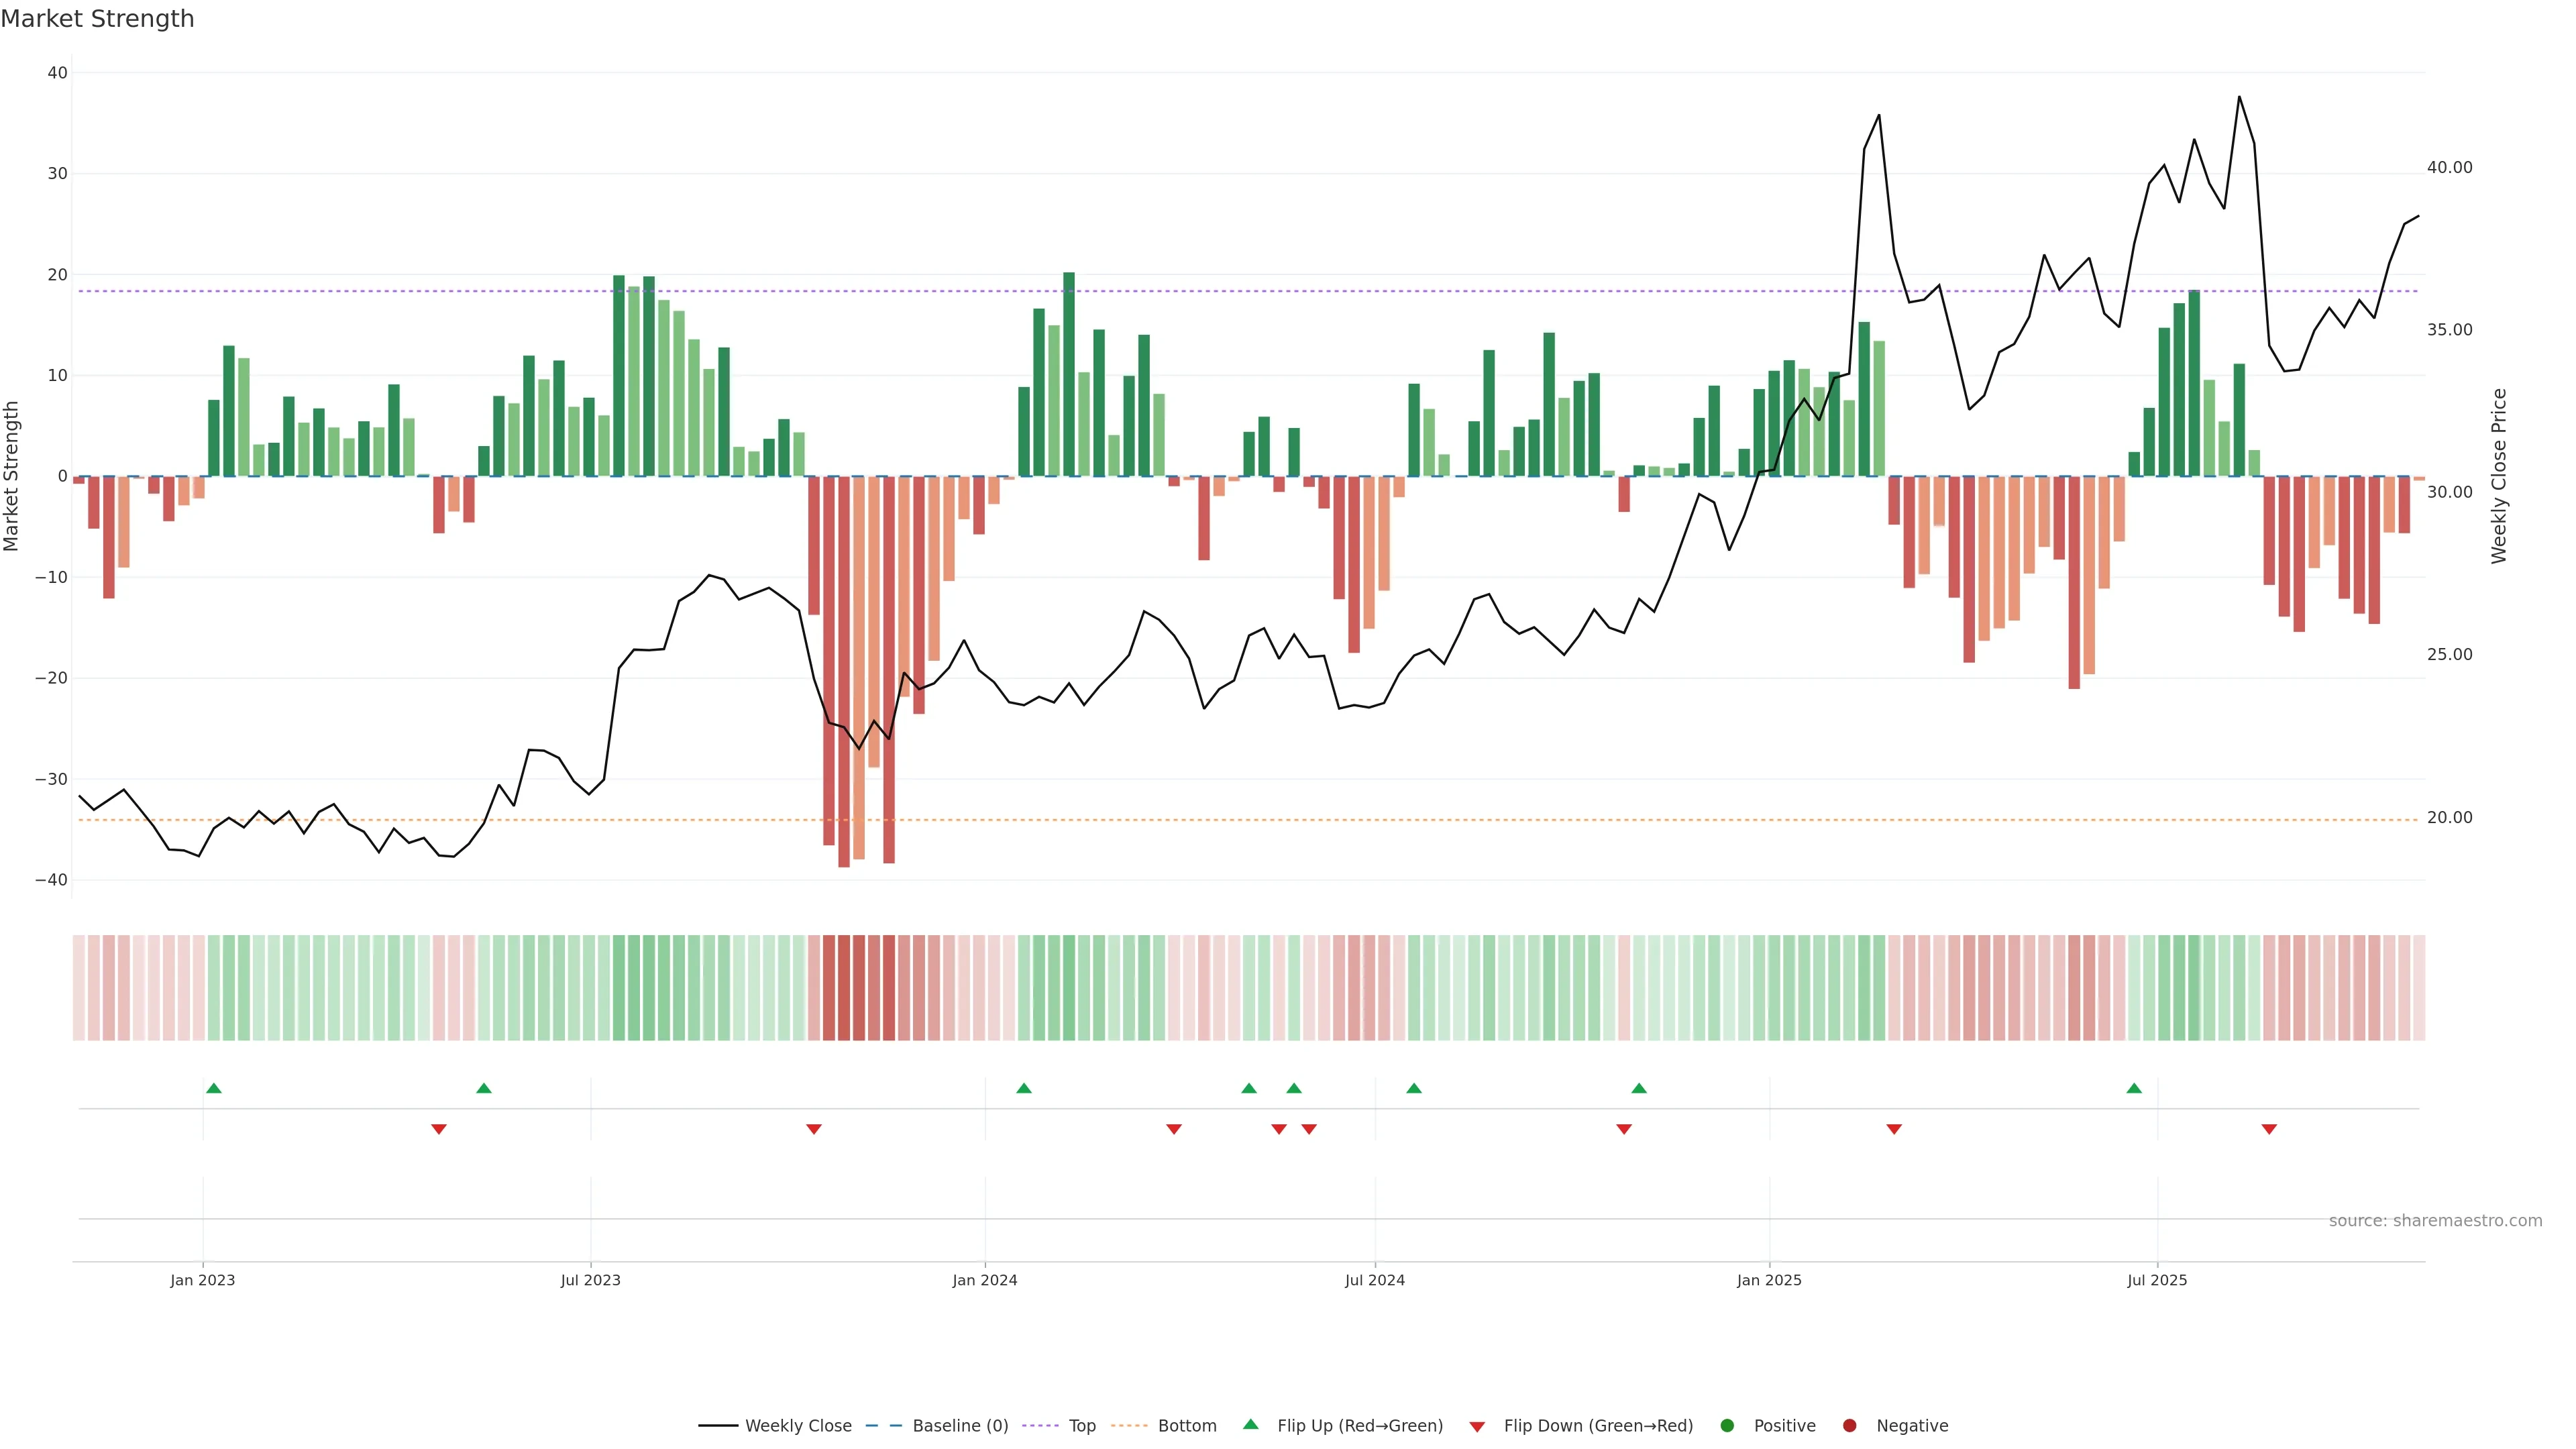Click Flip Down marker between Jul 2023 and Jan 2024
2576x1449 pixels.
(x=813, y=1129)
